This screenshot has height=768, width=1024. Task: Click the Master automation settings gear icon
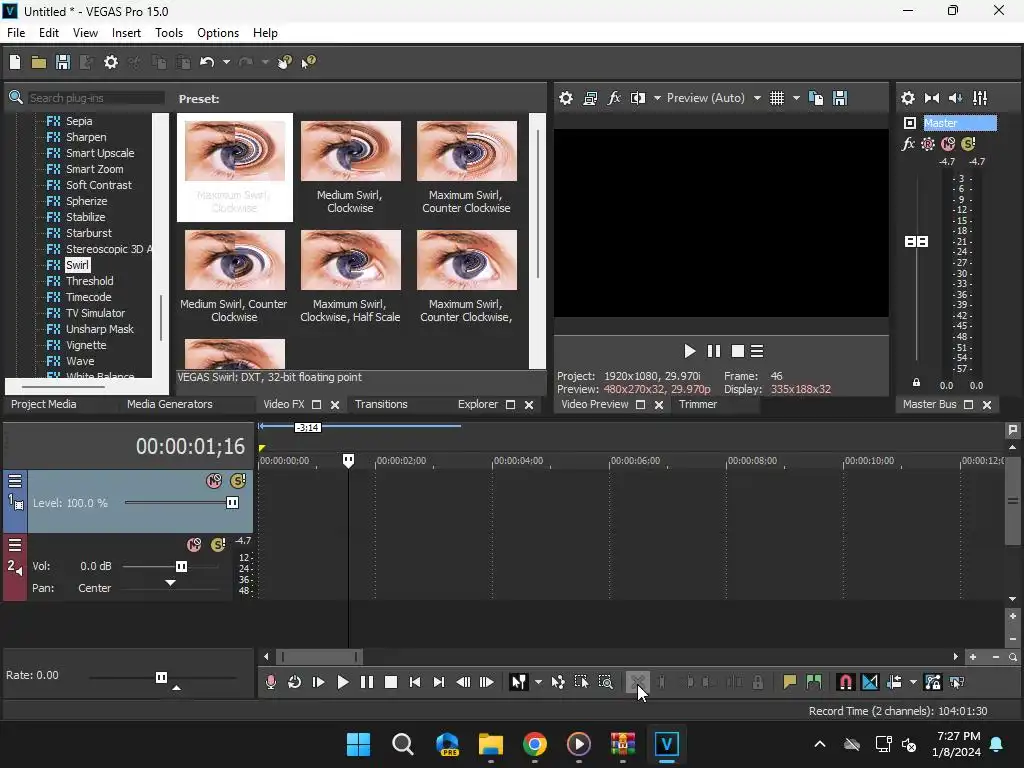pyautogui.click(x=928, y=144)
